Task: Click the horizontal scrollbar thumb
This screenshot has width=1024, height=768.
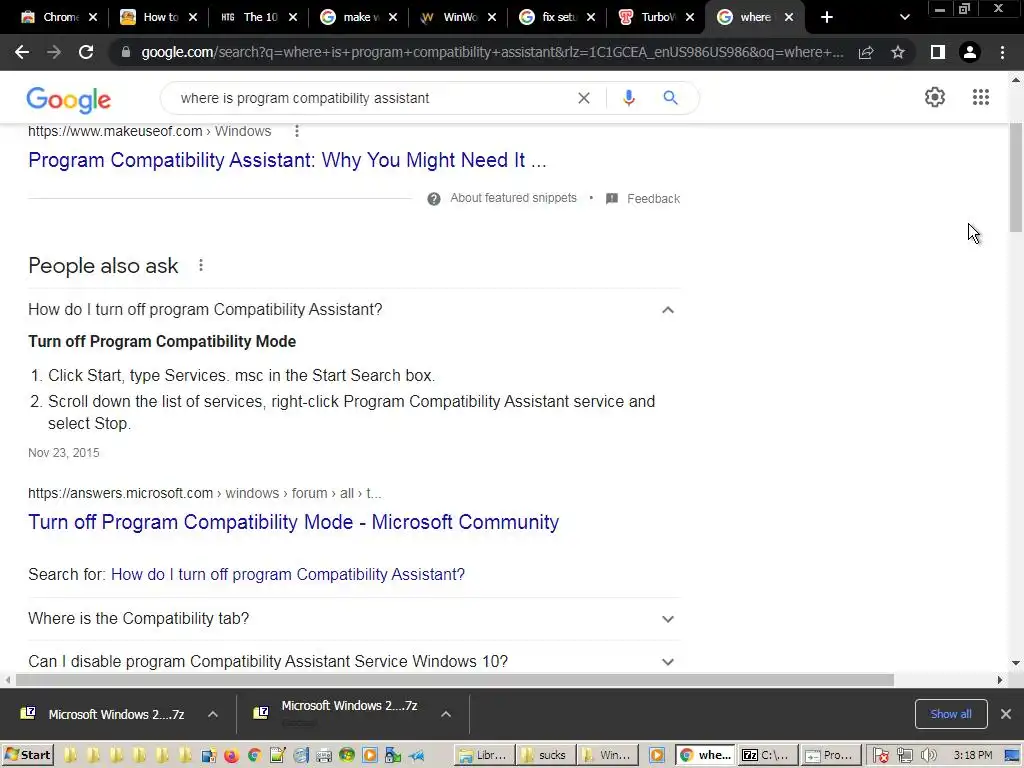Action: (454, 680)
